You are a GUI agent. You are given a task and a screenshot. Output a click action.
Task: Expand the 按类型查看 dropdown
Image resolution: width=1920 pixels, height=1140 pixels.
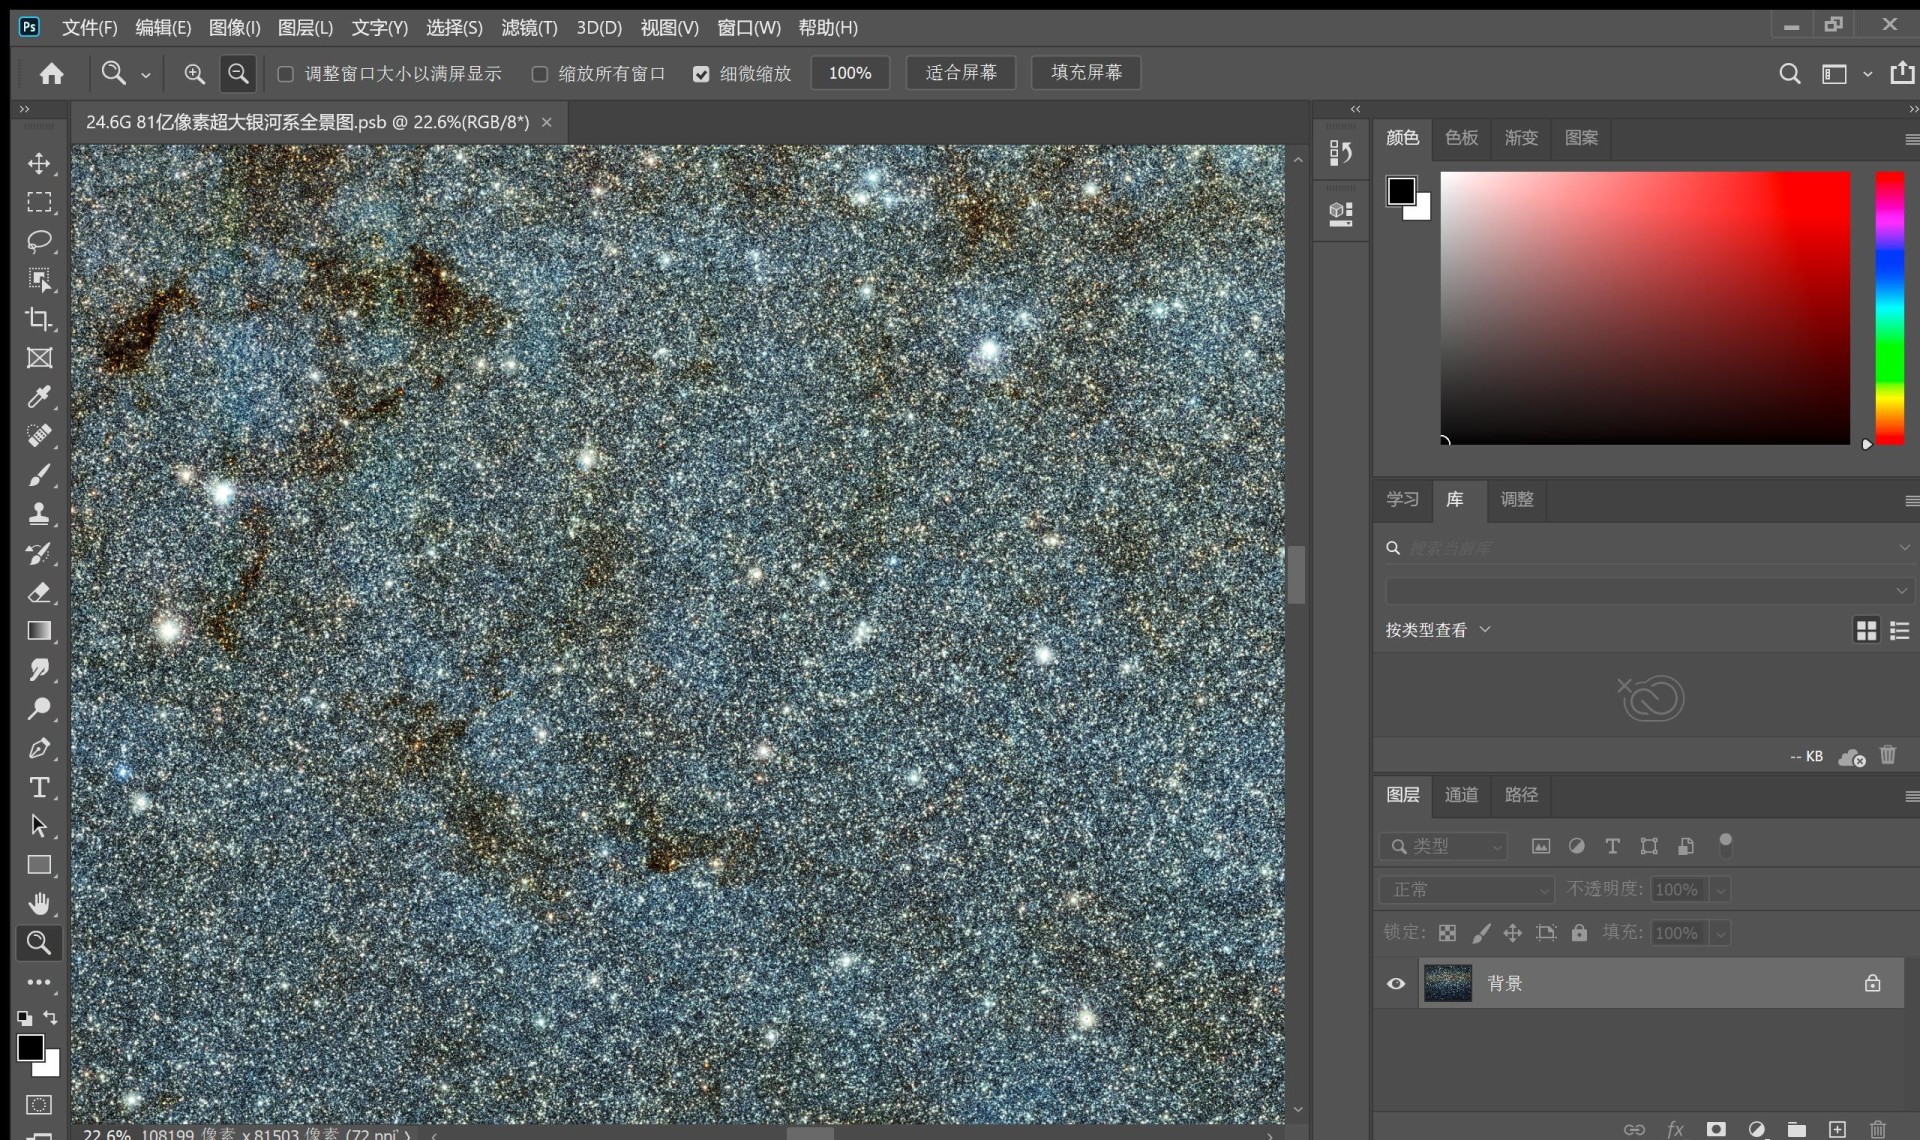pyautogui.click(x=1438, y=630)
